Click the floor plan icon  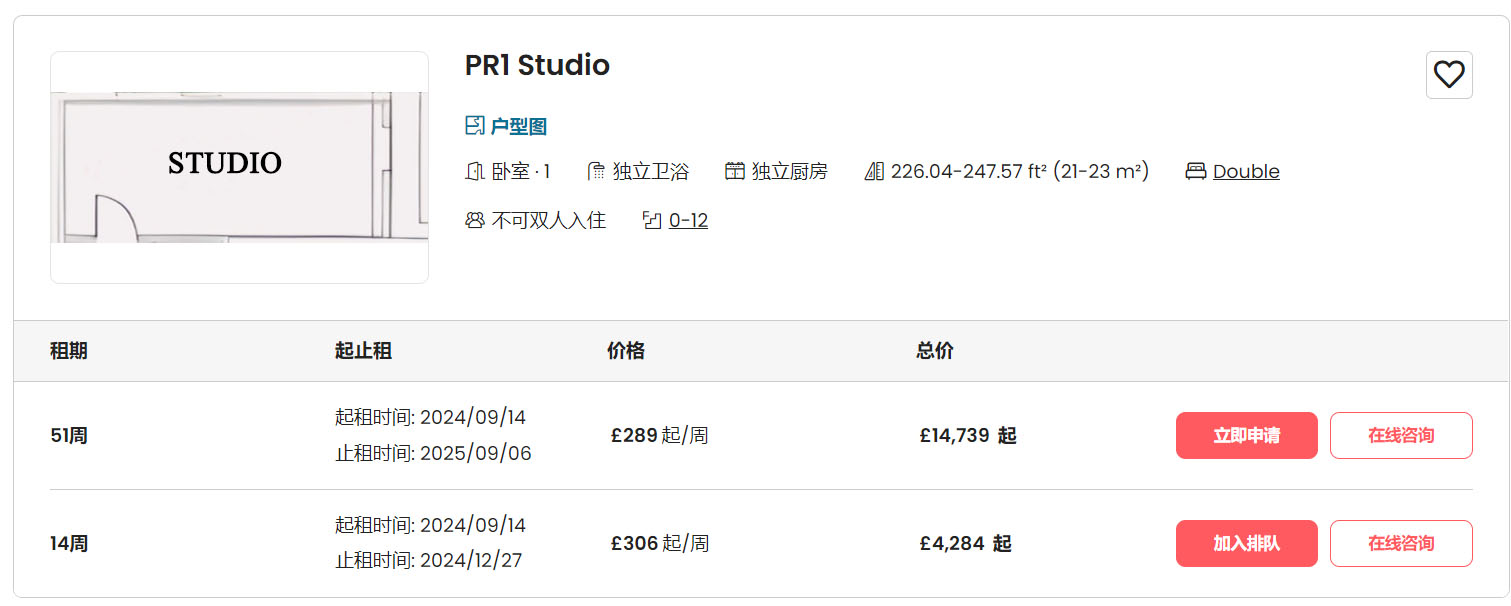(x=475, y=126)
